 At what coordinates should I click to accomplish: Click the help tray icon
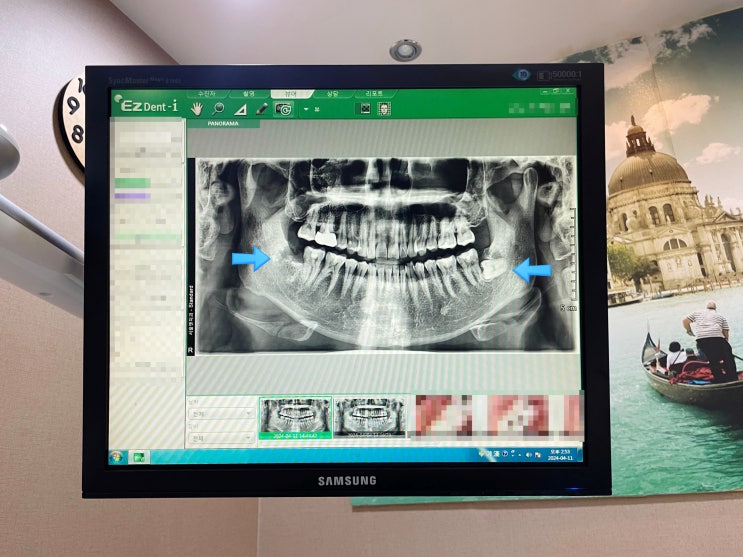click(505, 454)
